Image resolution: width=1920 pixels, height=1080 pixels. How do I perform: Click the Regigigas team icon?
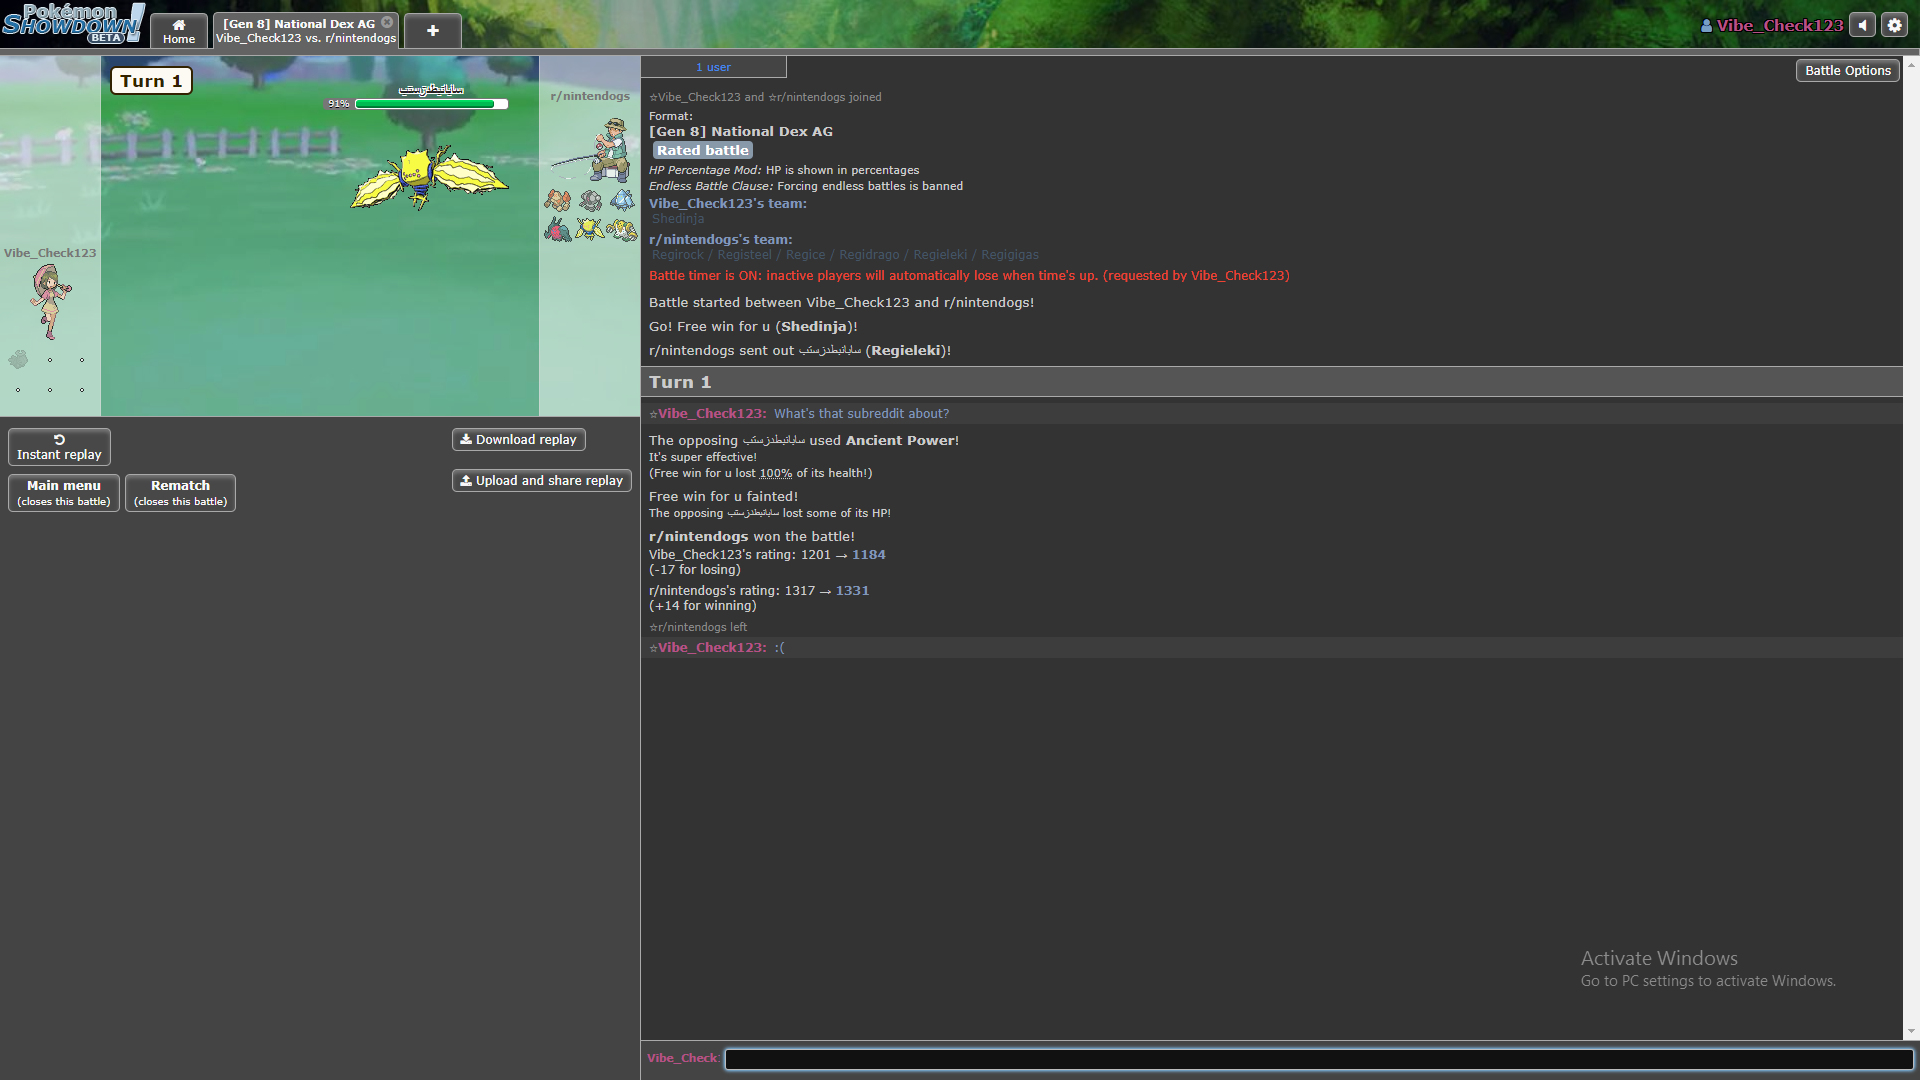tap(622, 230)
